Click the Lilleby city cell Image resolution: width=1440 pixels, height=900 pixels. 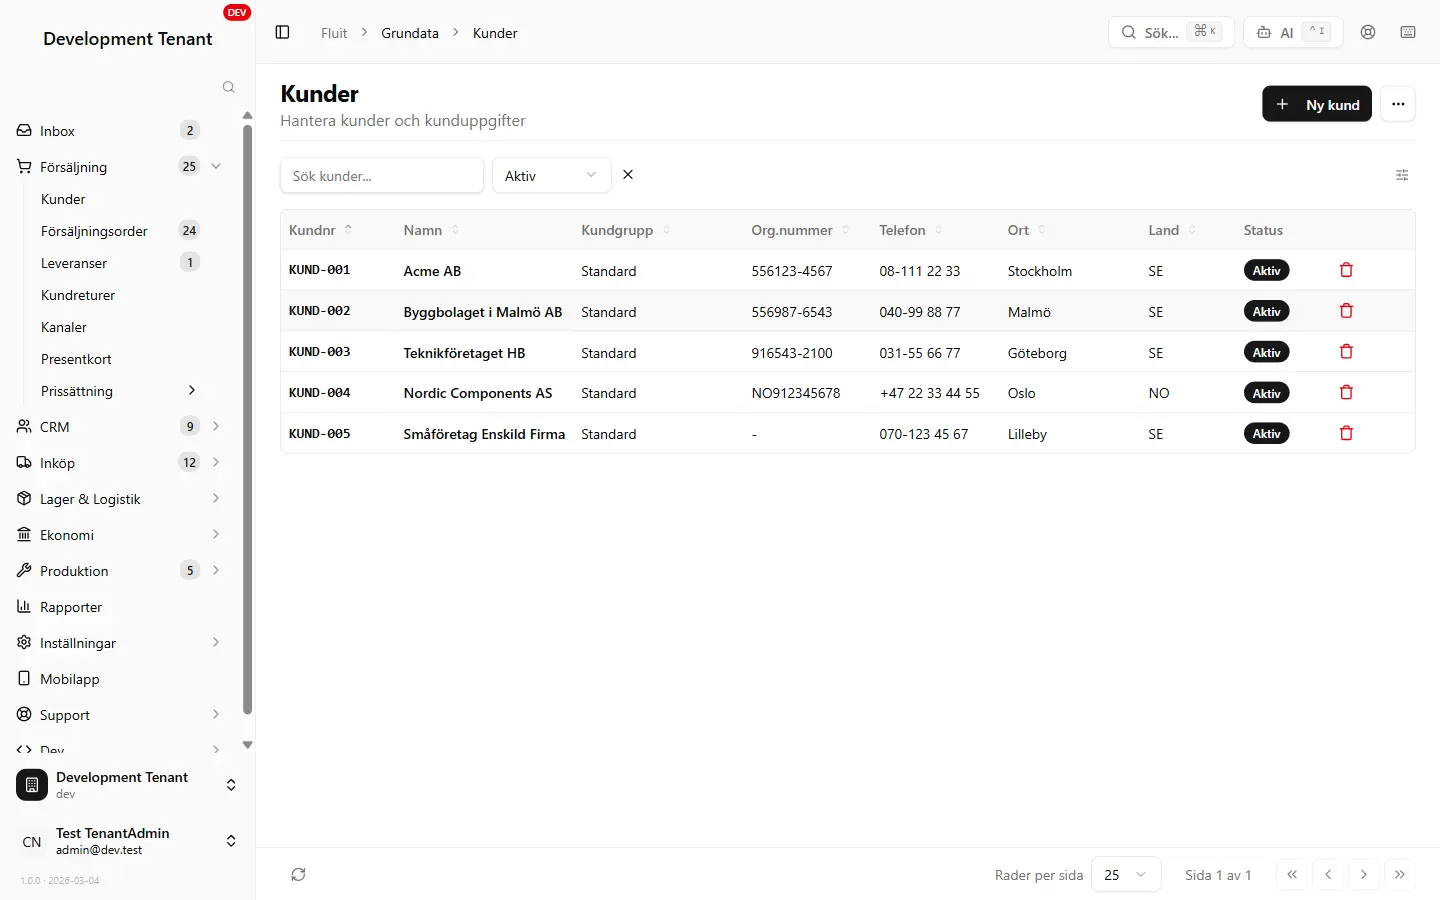pos(1027,434)
